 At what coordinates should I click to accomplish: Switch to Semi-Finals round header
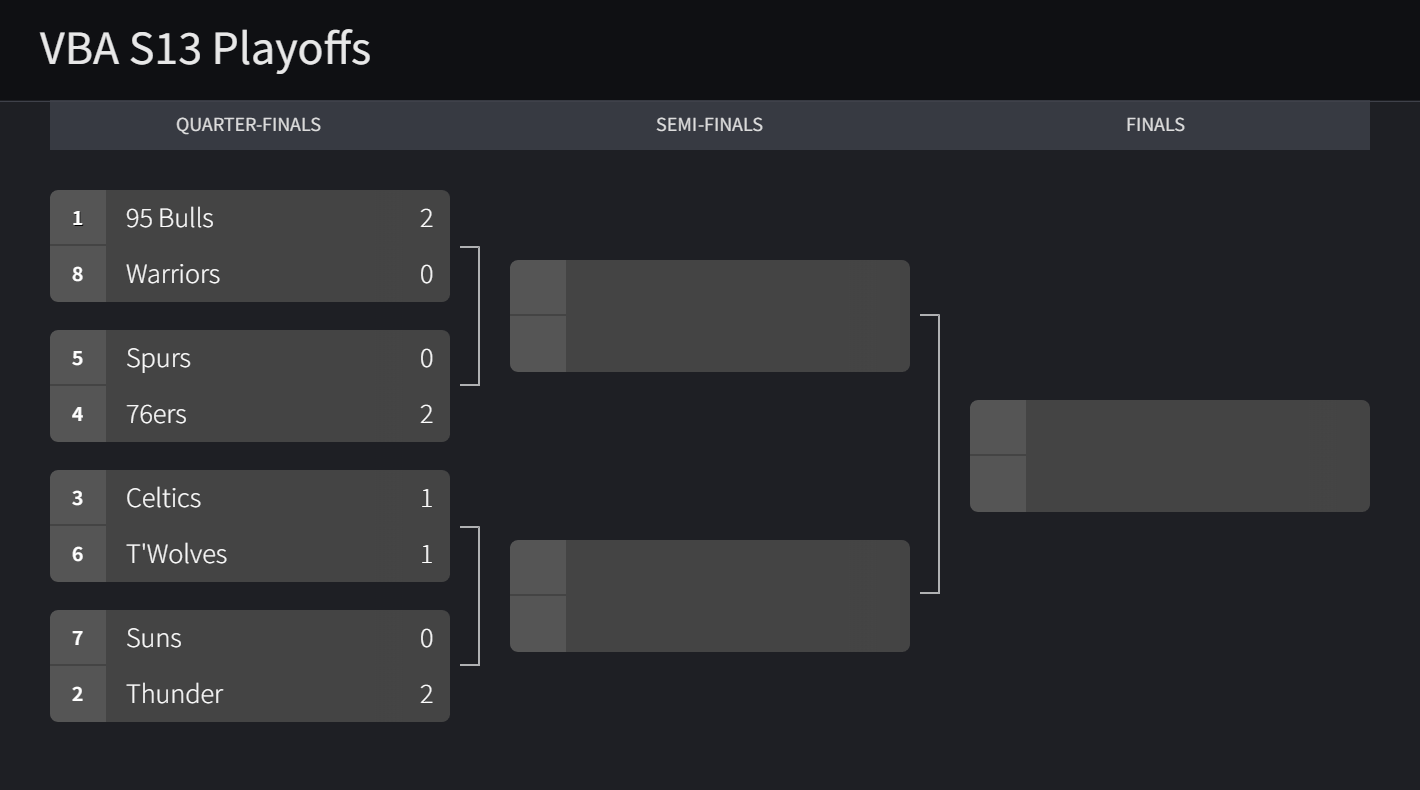click(x=709, y=125)
